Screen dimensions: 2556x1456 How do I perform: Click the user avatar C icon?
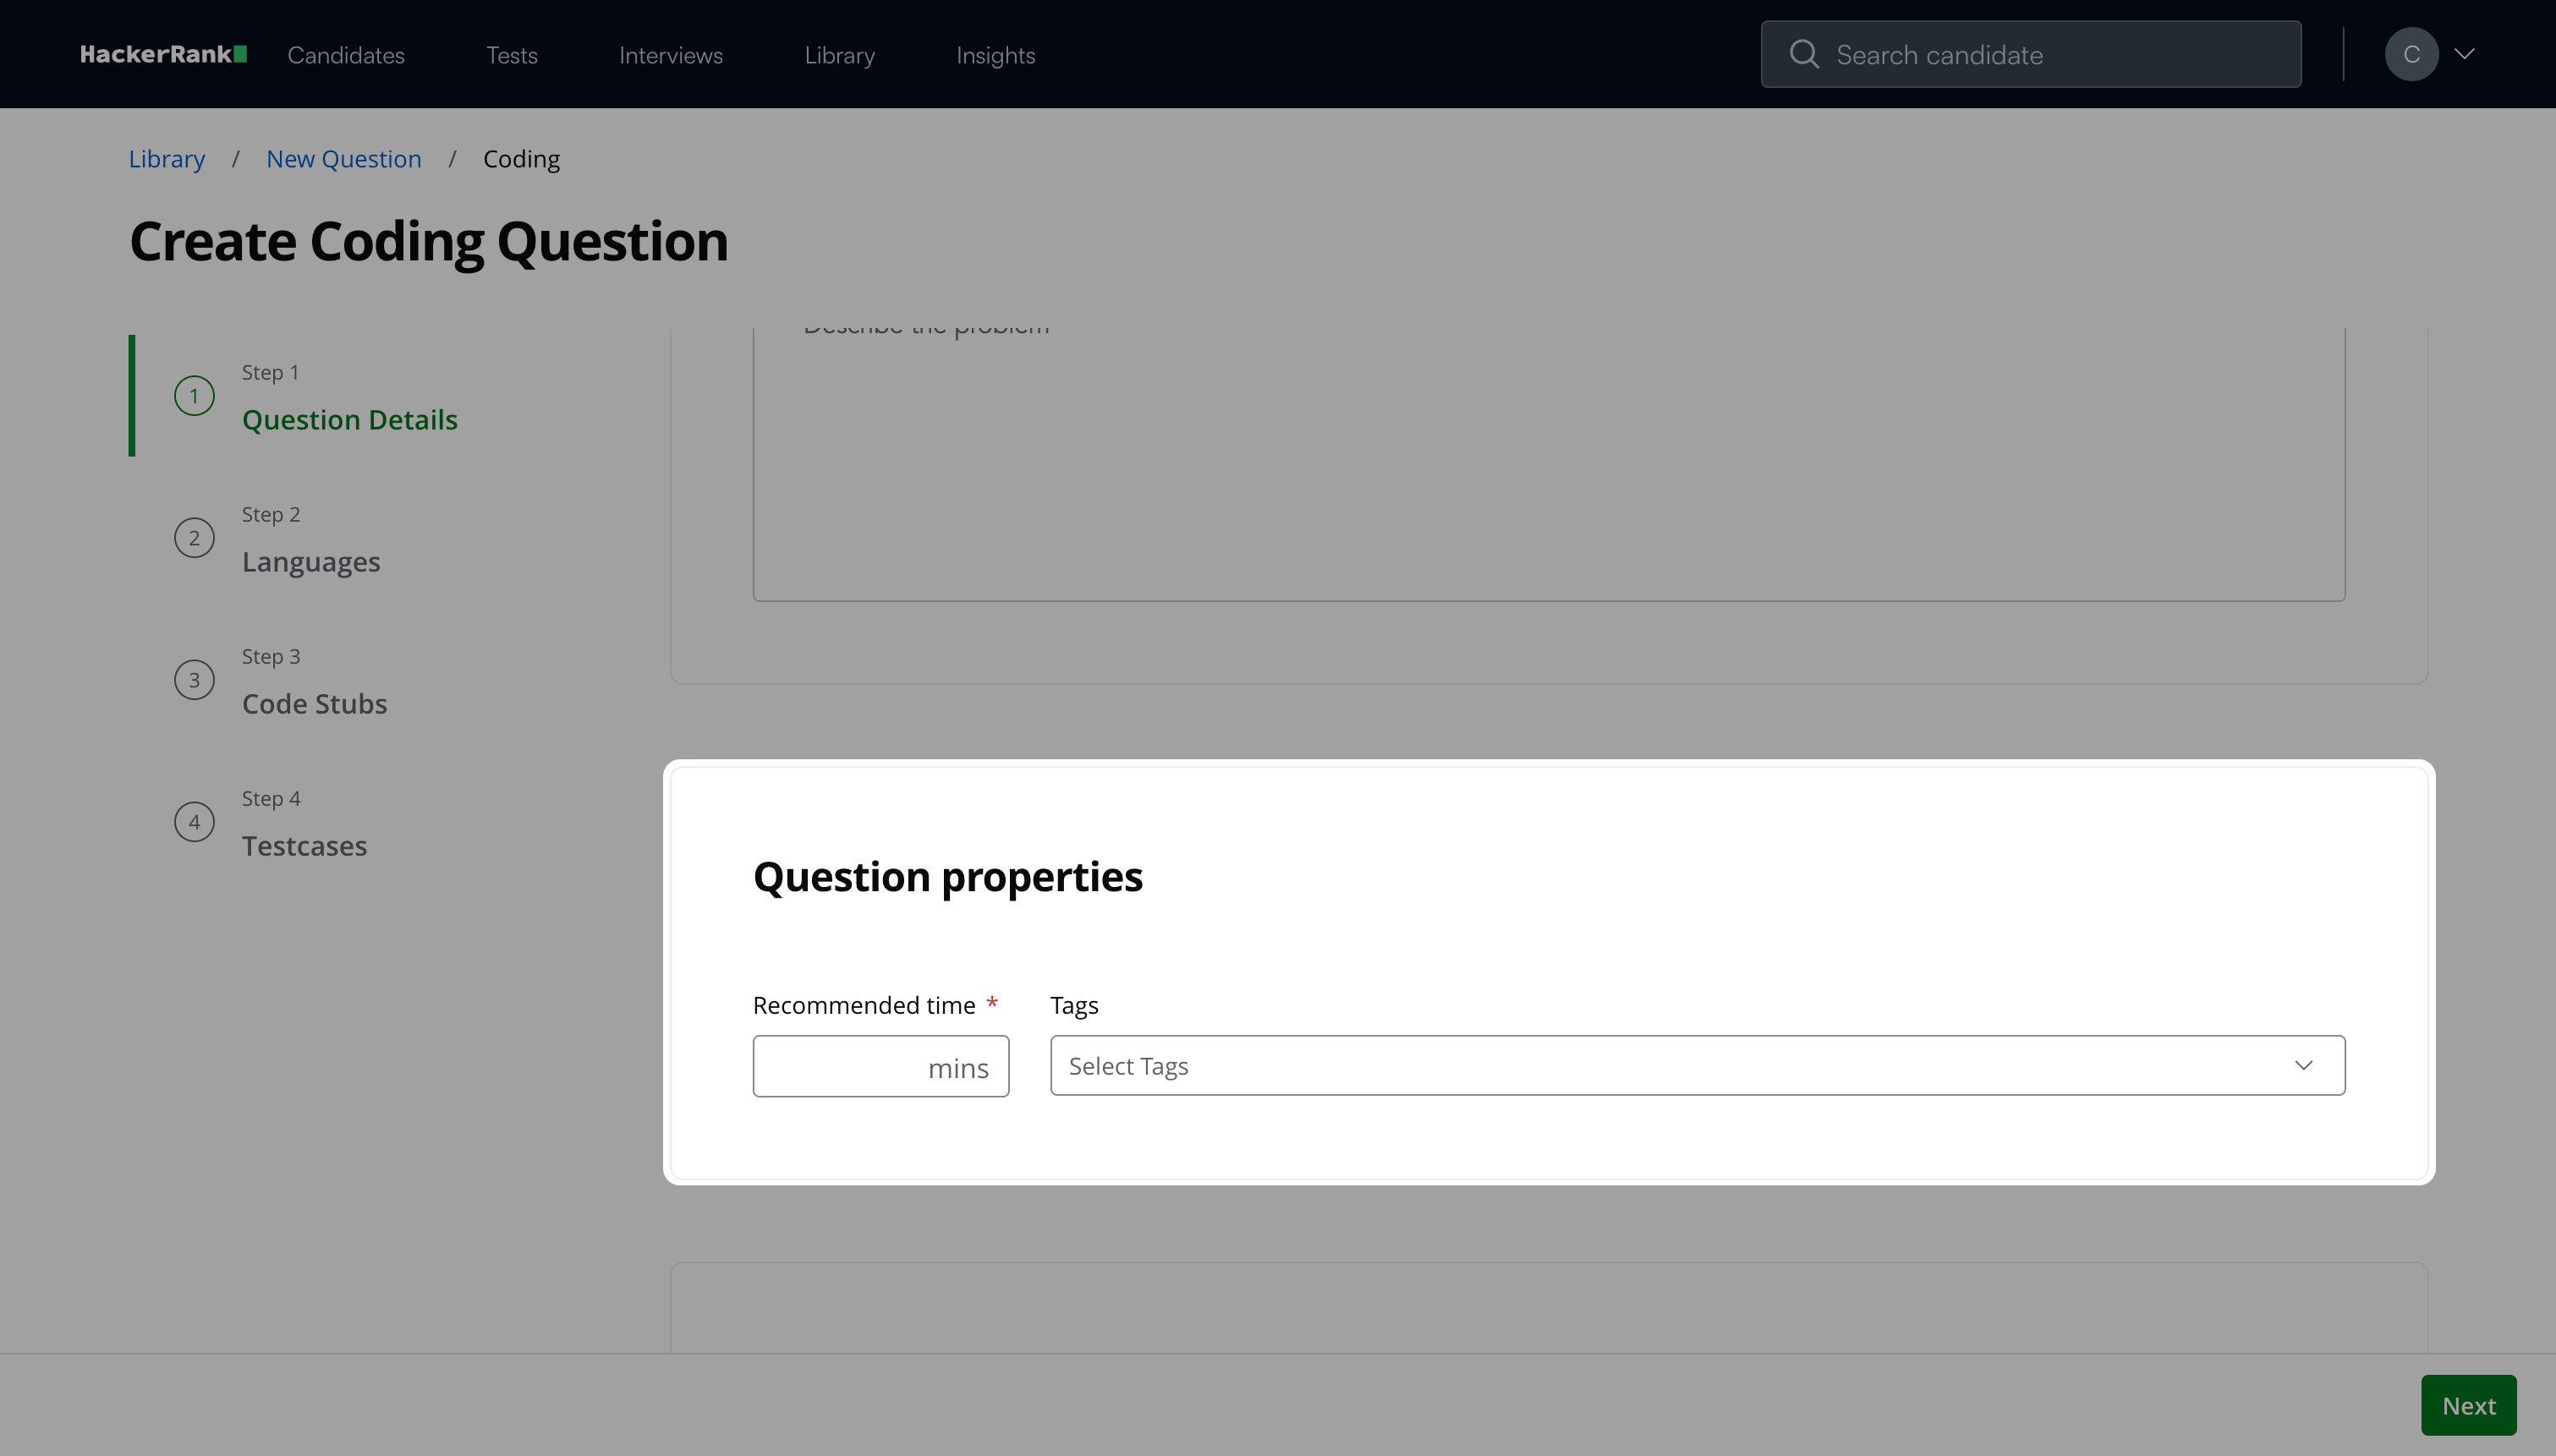pos(2411,54)
